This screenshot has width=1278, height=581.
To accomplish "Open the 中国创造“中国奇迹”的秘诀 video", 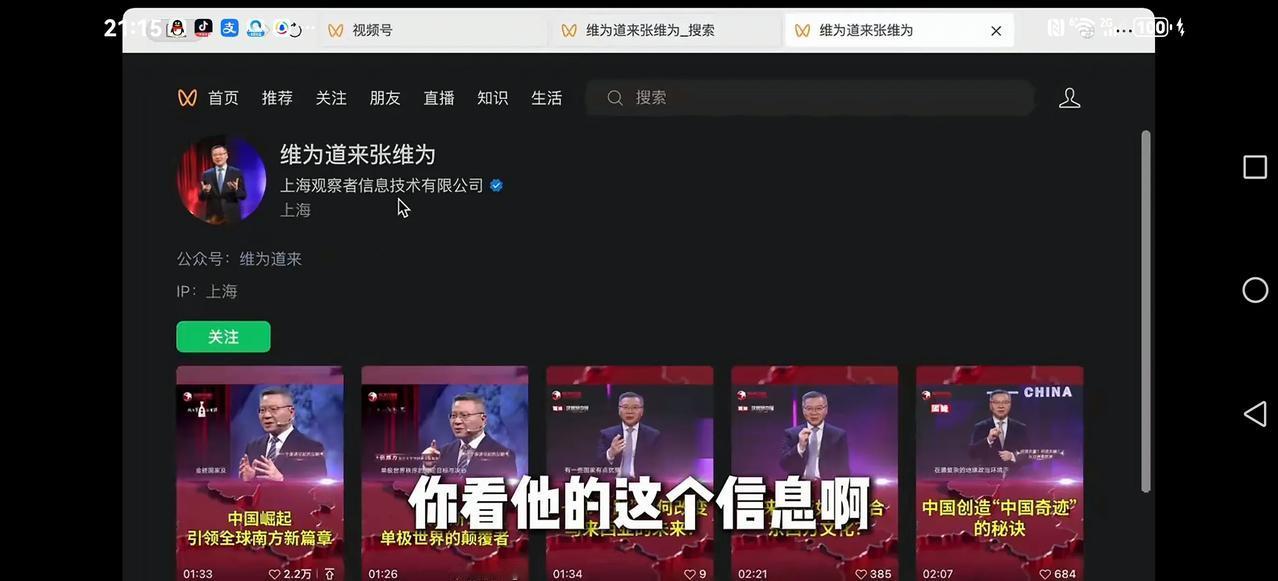I will coord(1000,473).
